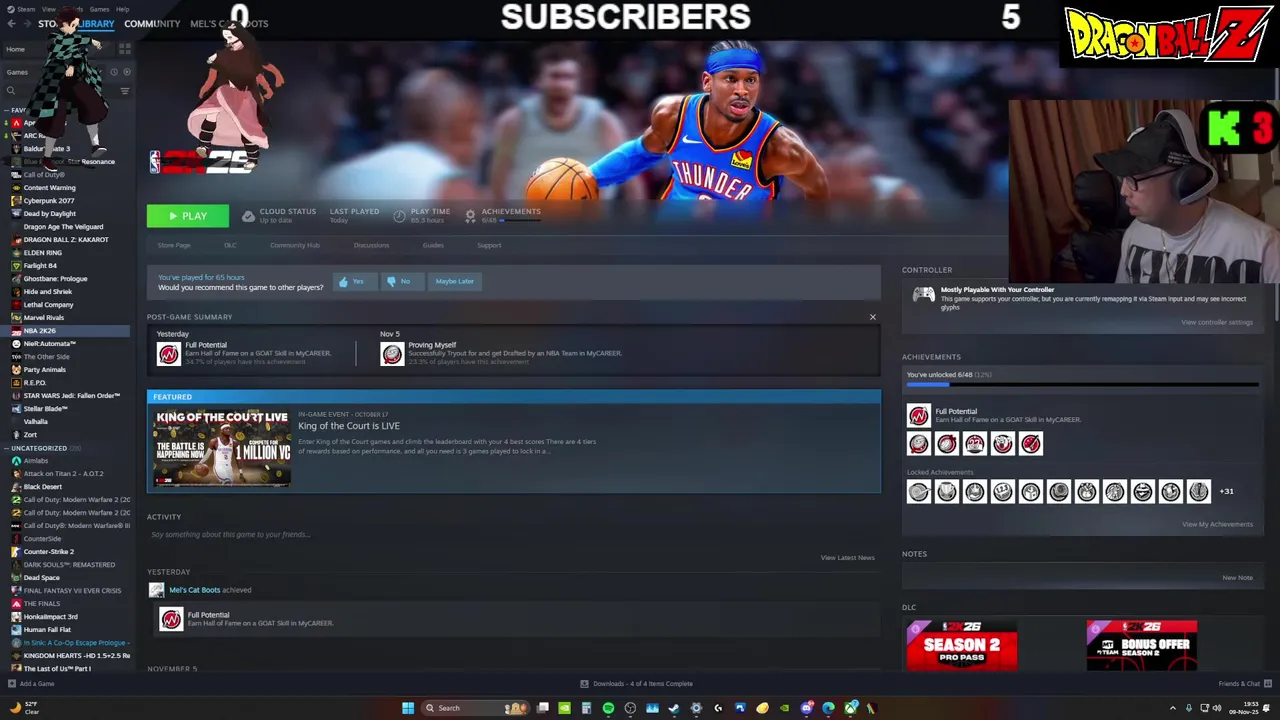The height and width of the screenshot is (720, 1280).
Task: Open Downloads status at bottom
Action: click(x=637, y=684)
